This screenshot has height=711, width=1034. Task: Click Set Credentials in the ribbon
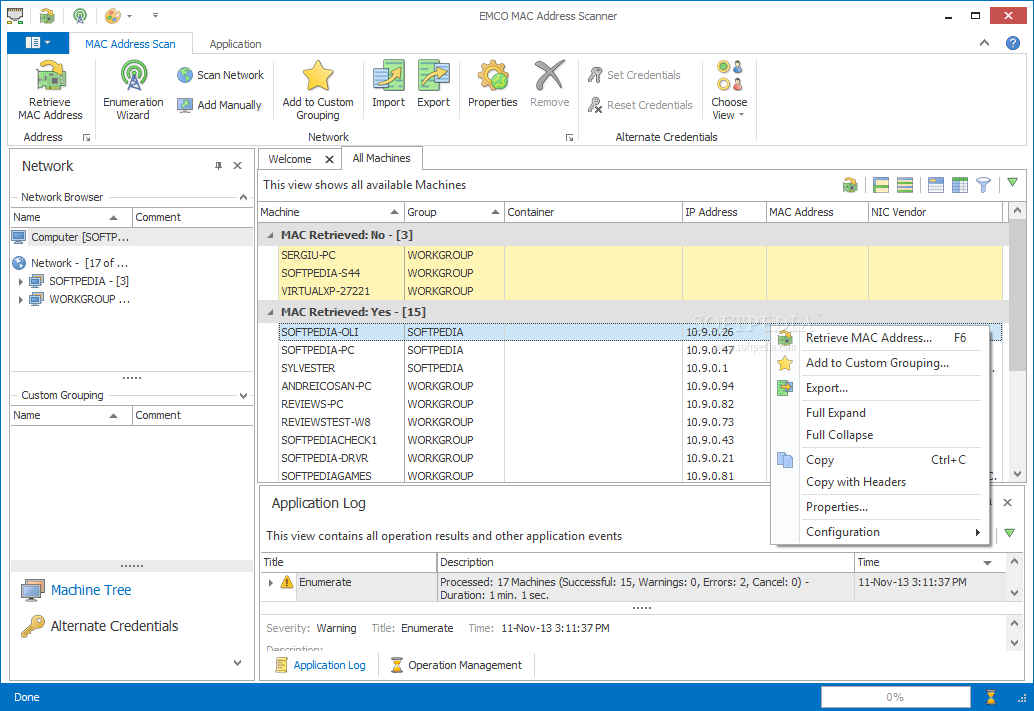pos(634,75)
